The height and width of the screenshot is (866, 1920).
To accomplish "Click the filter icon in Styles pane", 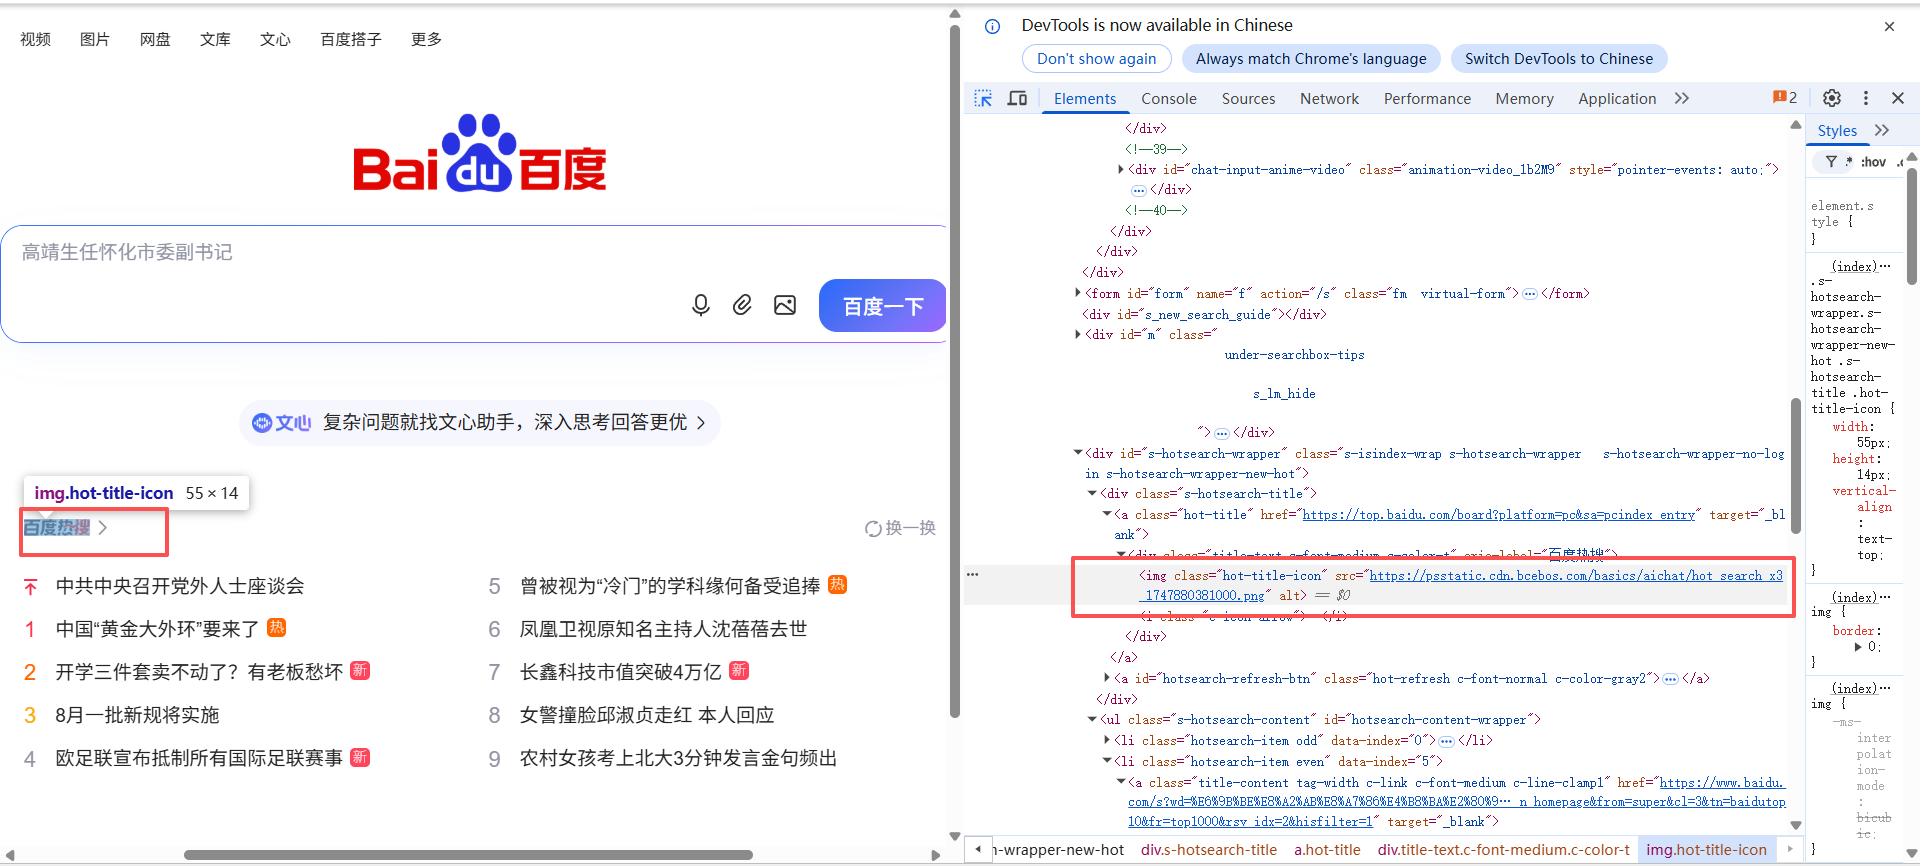I will [1831, 162].
